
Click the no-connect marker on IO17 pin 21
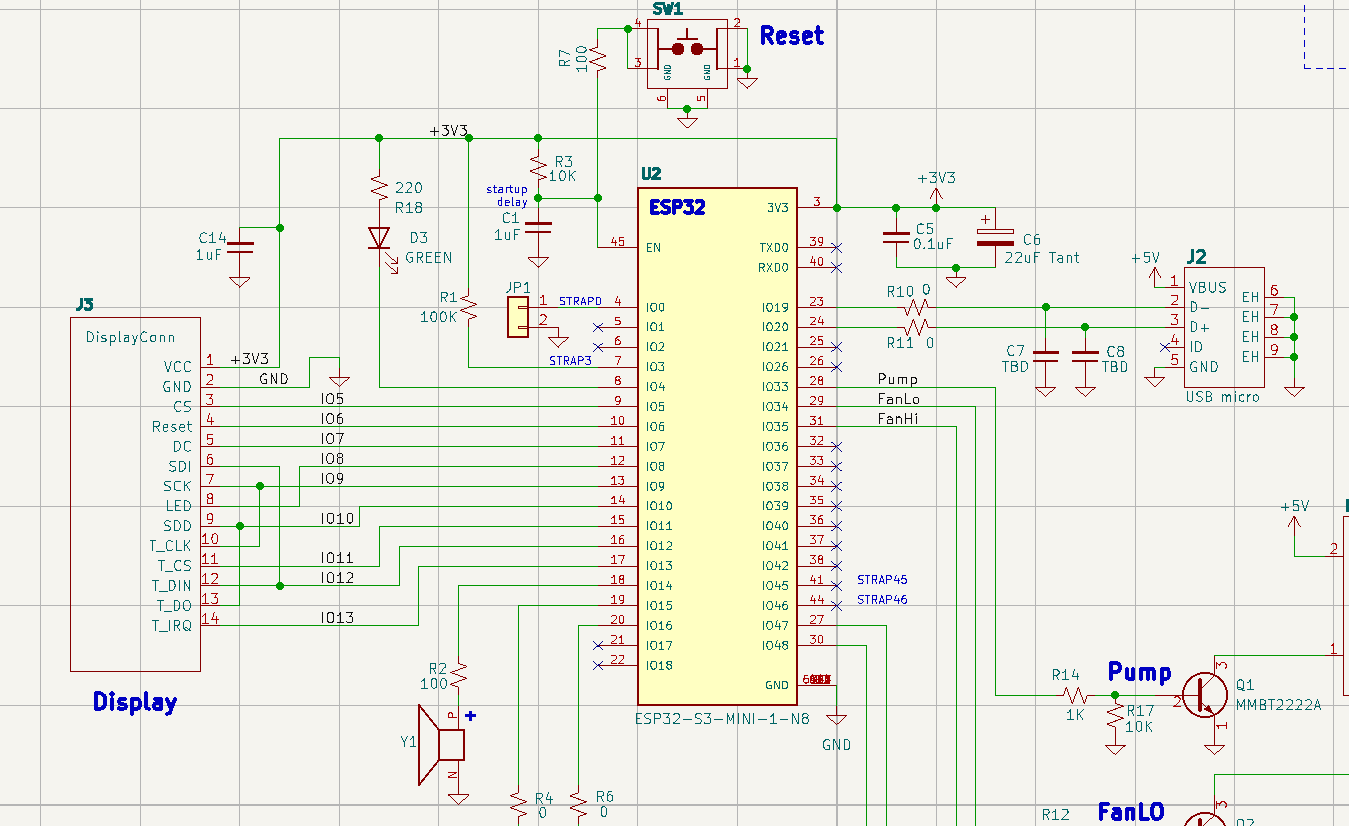[598, 645]
